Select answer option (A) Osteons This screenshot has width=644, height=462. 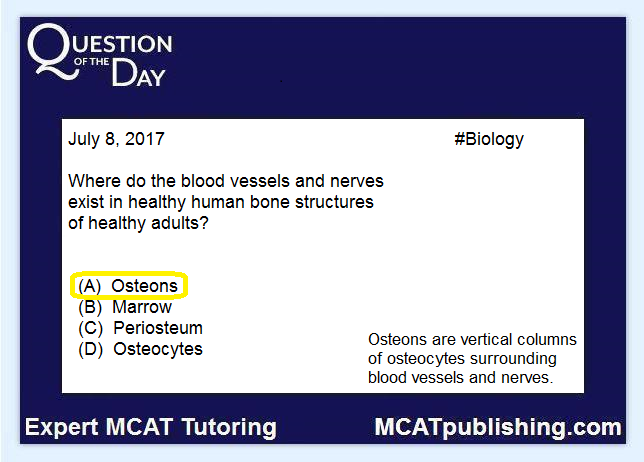click(128, 286)
